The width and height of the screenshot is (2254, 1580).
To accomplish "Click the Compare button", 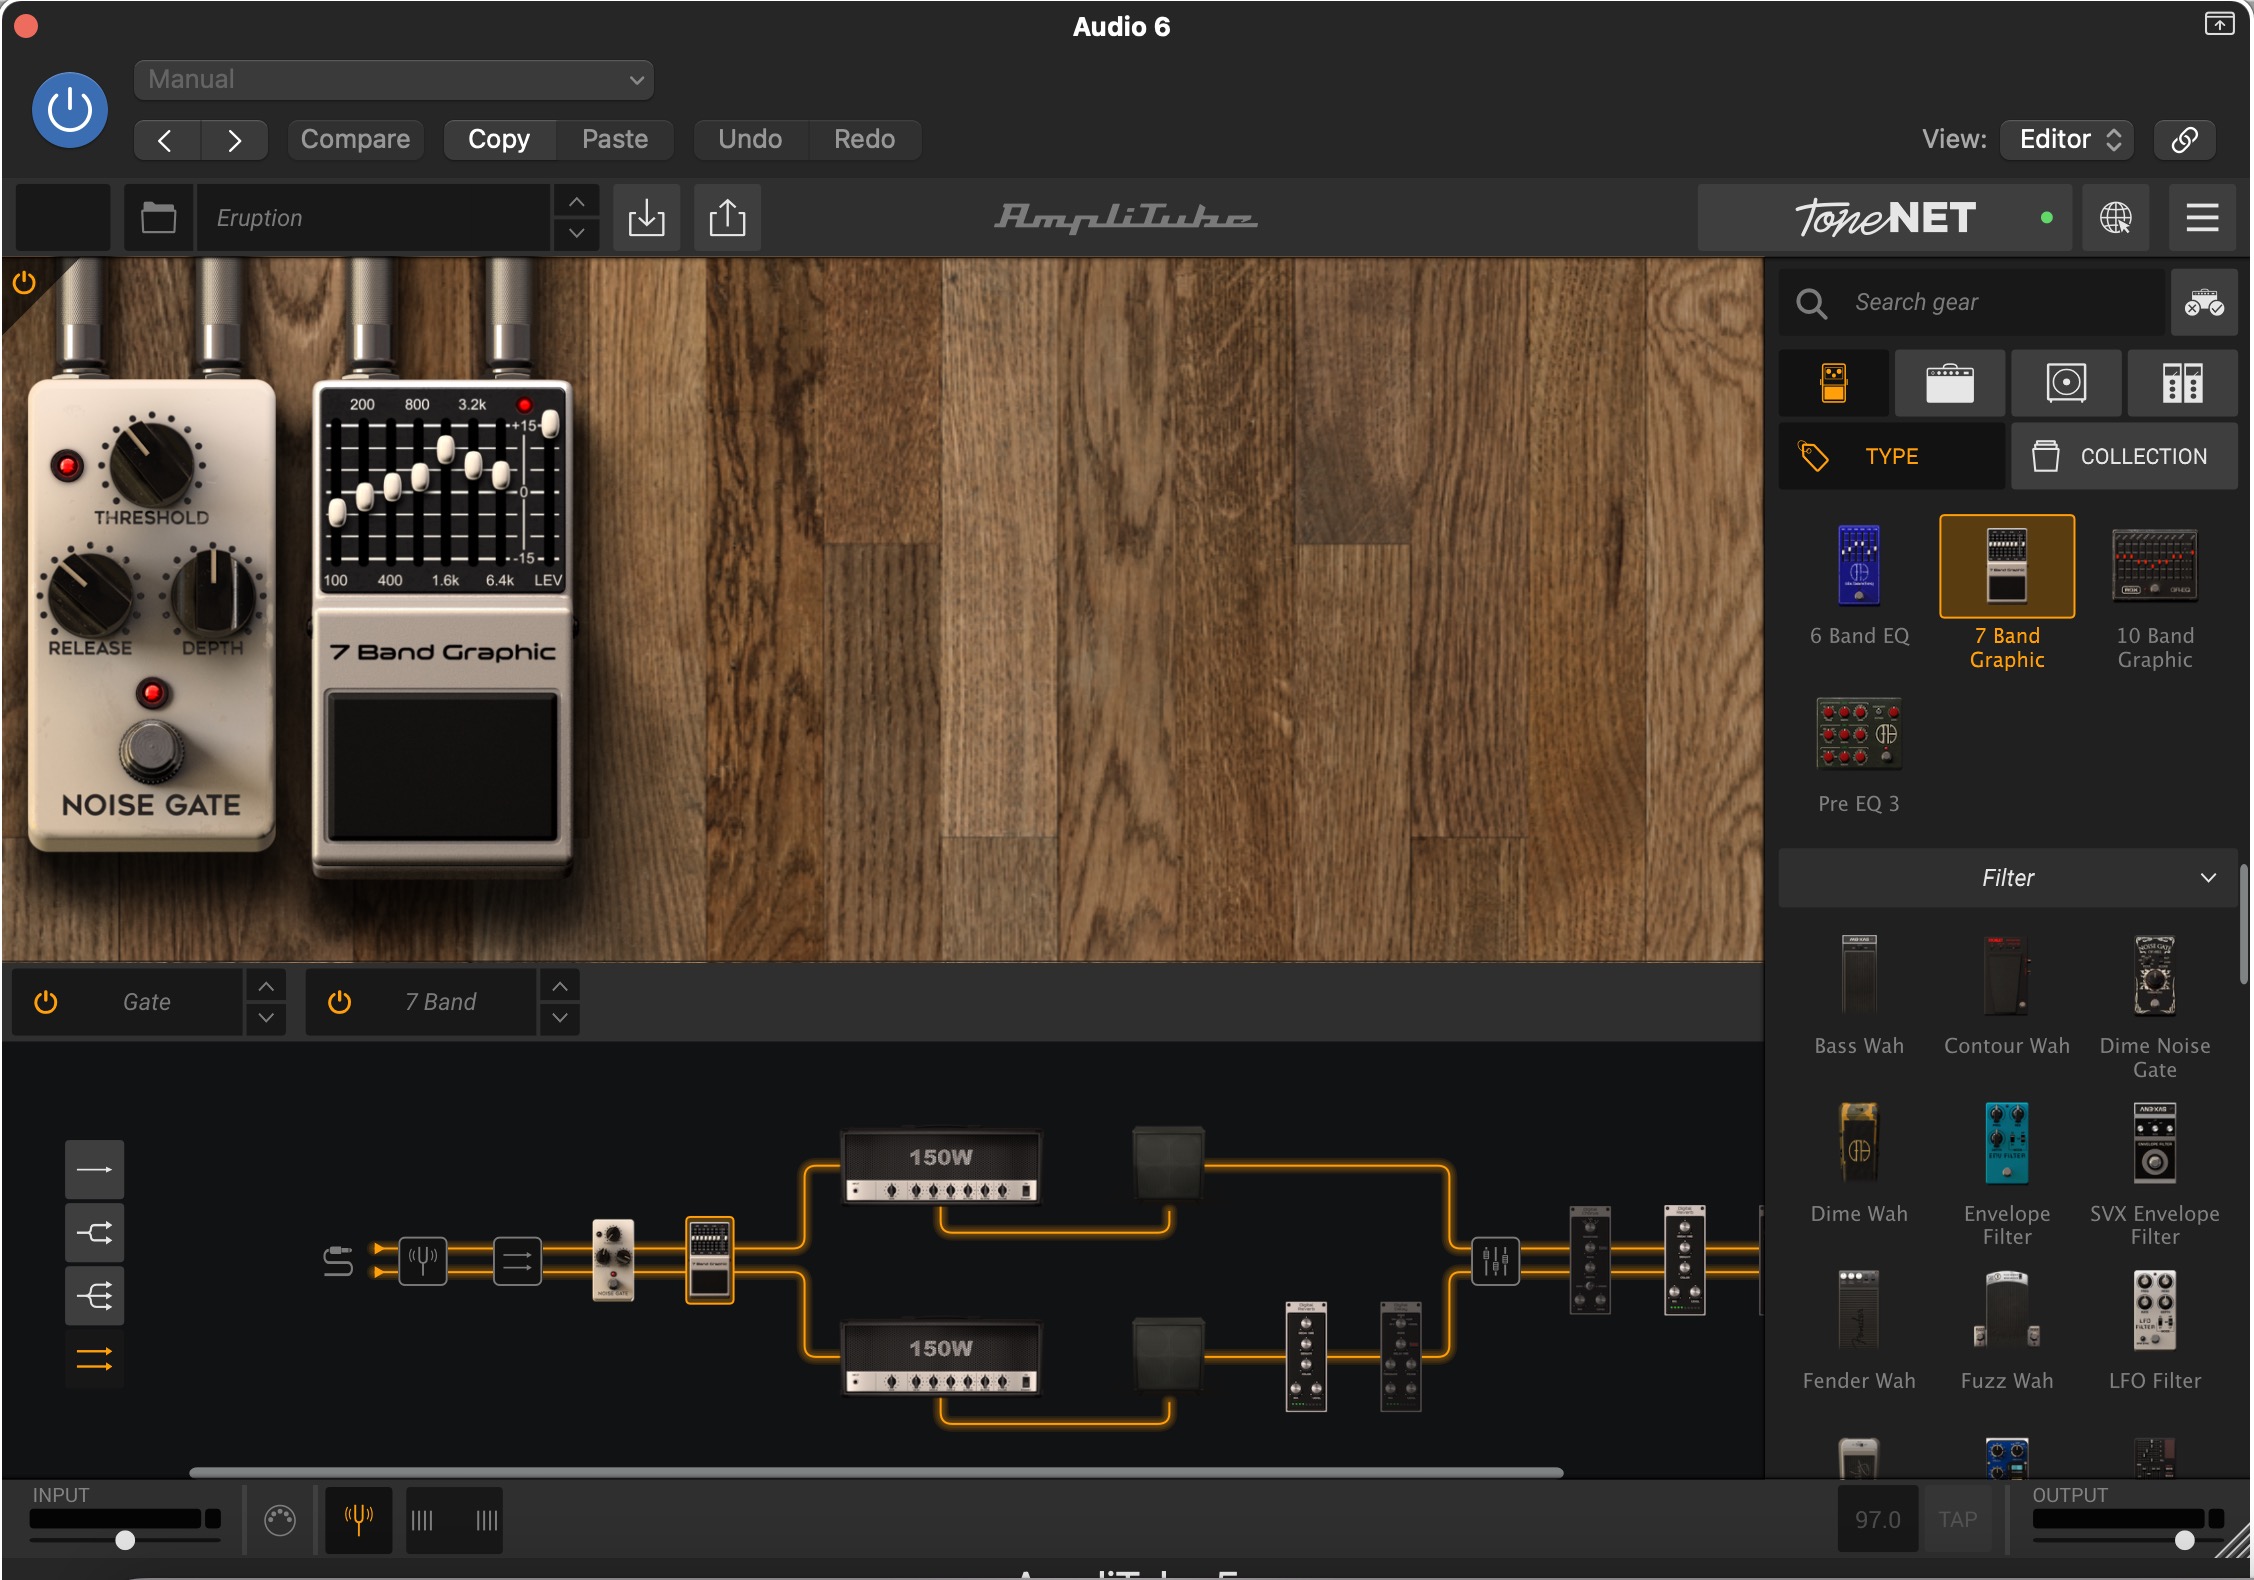I will tap(355, 139).
